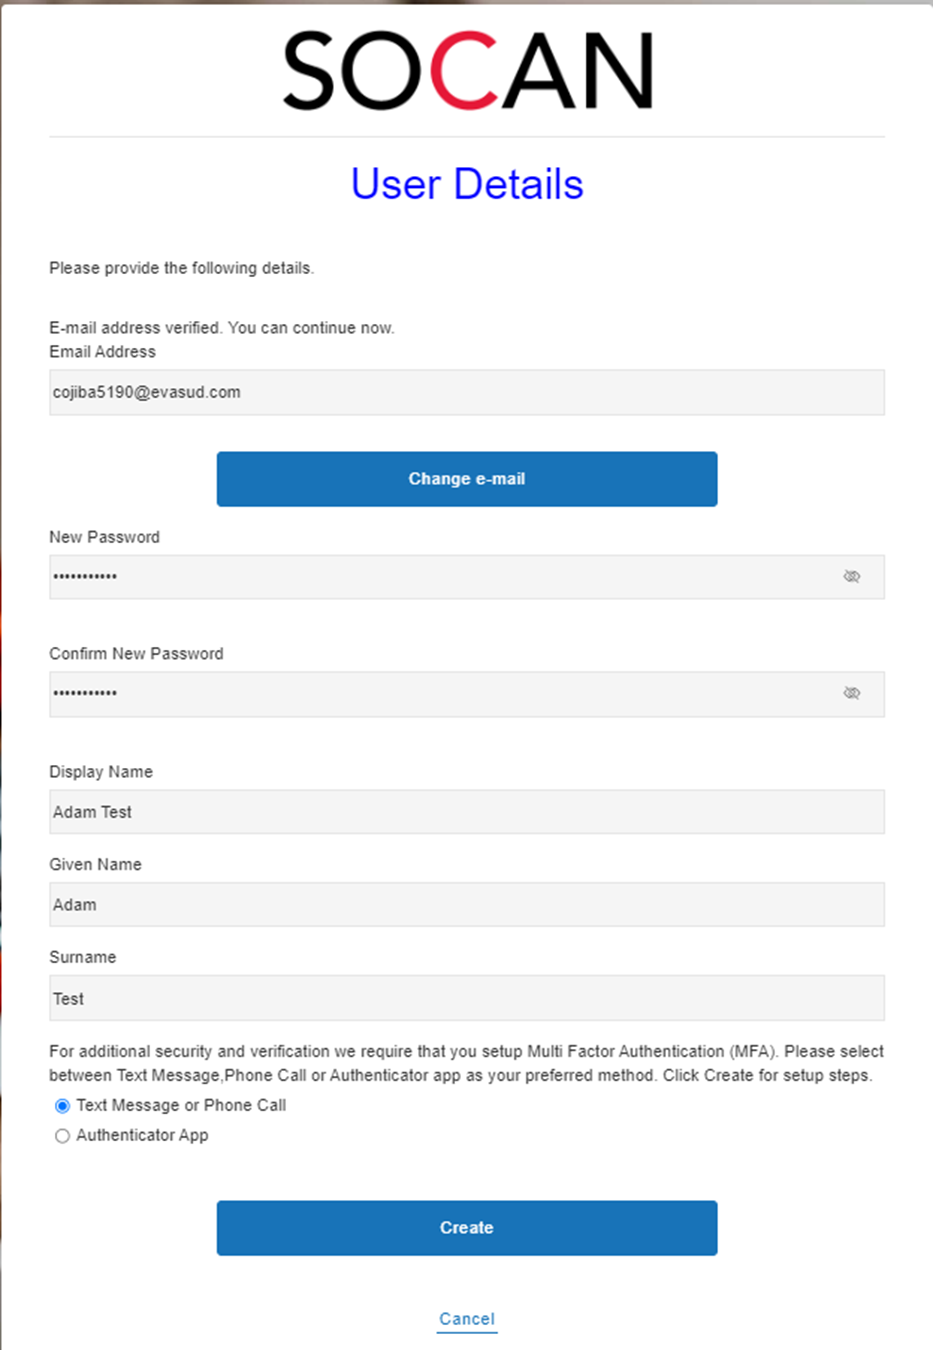Click inside the New Password field
Screen dimensions: 933x1350
click(x=440, y=577)
